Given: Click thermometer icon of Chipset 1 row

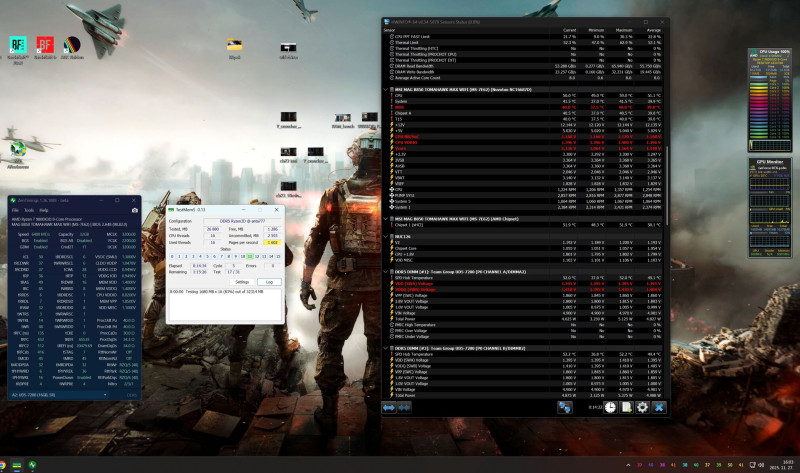Looking at the screenshot, I should point(392,225).
